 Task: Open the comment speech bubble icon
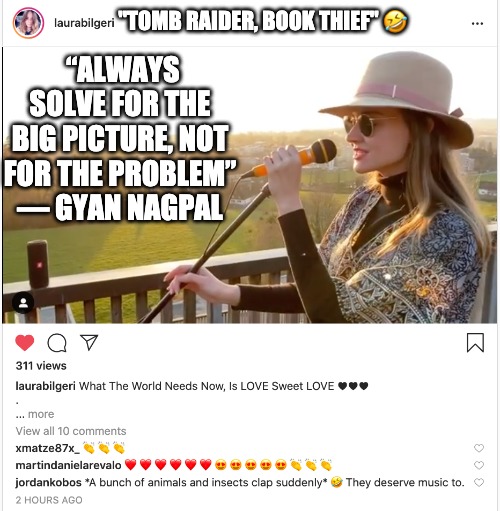(x=57, y=343)
